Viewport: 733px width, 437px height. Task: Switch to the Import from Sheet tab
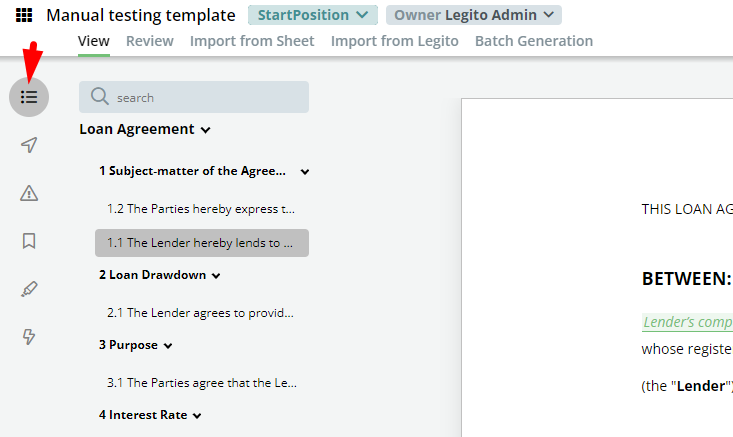pyautogui.click(x=252, y=41)
